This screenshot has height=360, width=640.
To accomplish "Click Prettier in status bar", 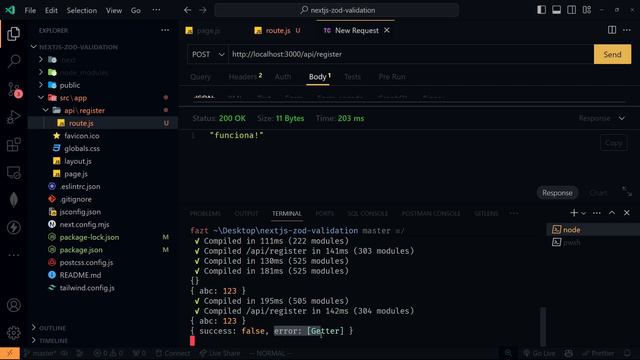I will (x=599, y=353).
